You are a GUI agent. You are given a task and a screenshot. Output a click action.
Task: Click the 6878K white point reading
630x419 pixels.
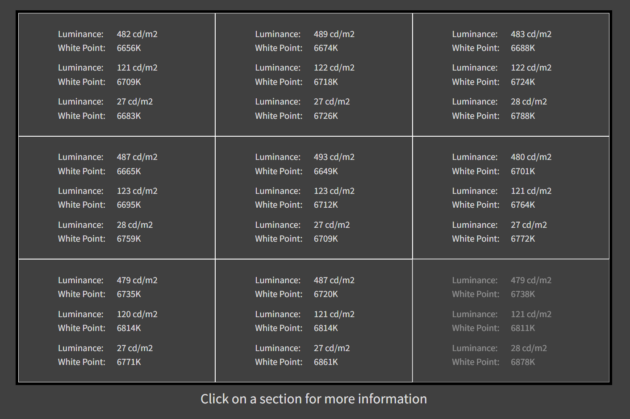(523, 362)
